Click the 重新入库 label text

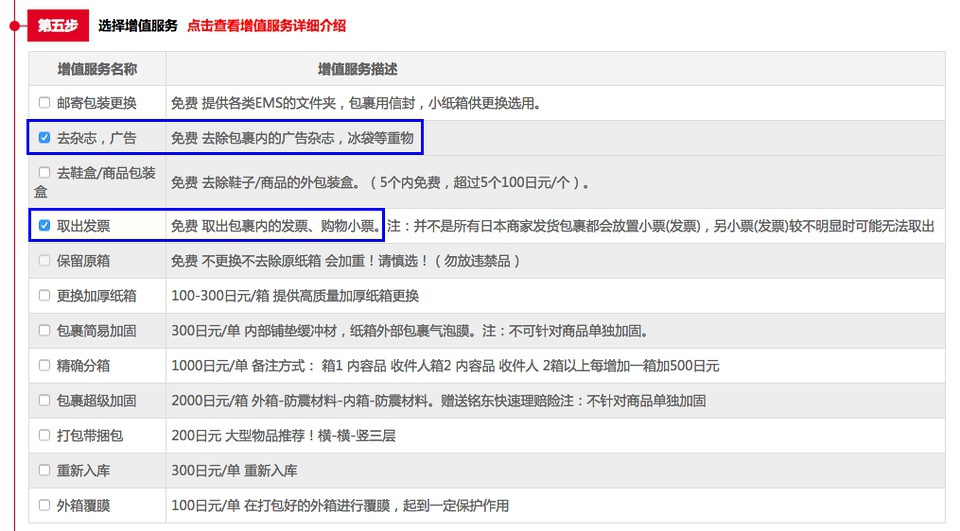coord(83,470)
